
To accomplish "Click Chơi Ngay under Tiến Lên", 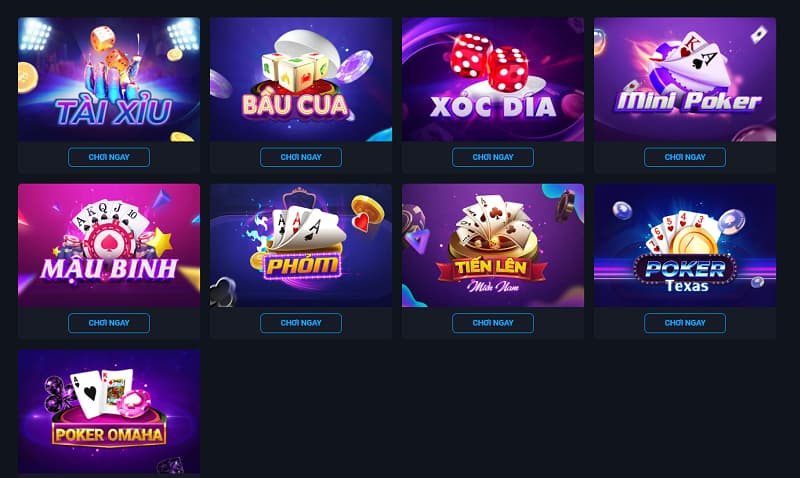I will coord(493,323).
